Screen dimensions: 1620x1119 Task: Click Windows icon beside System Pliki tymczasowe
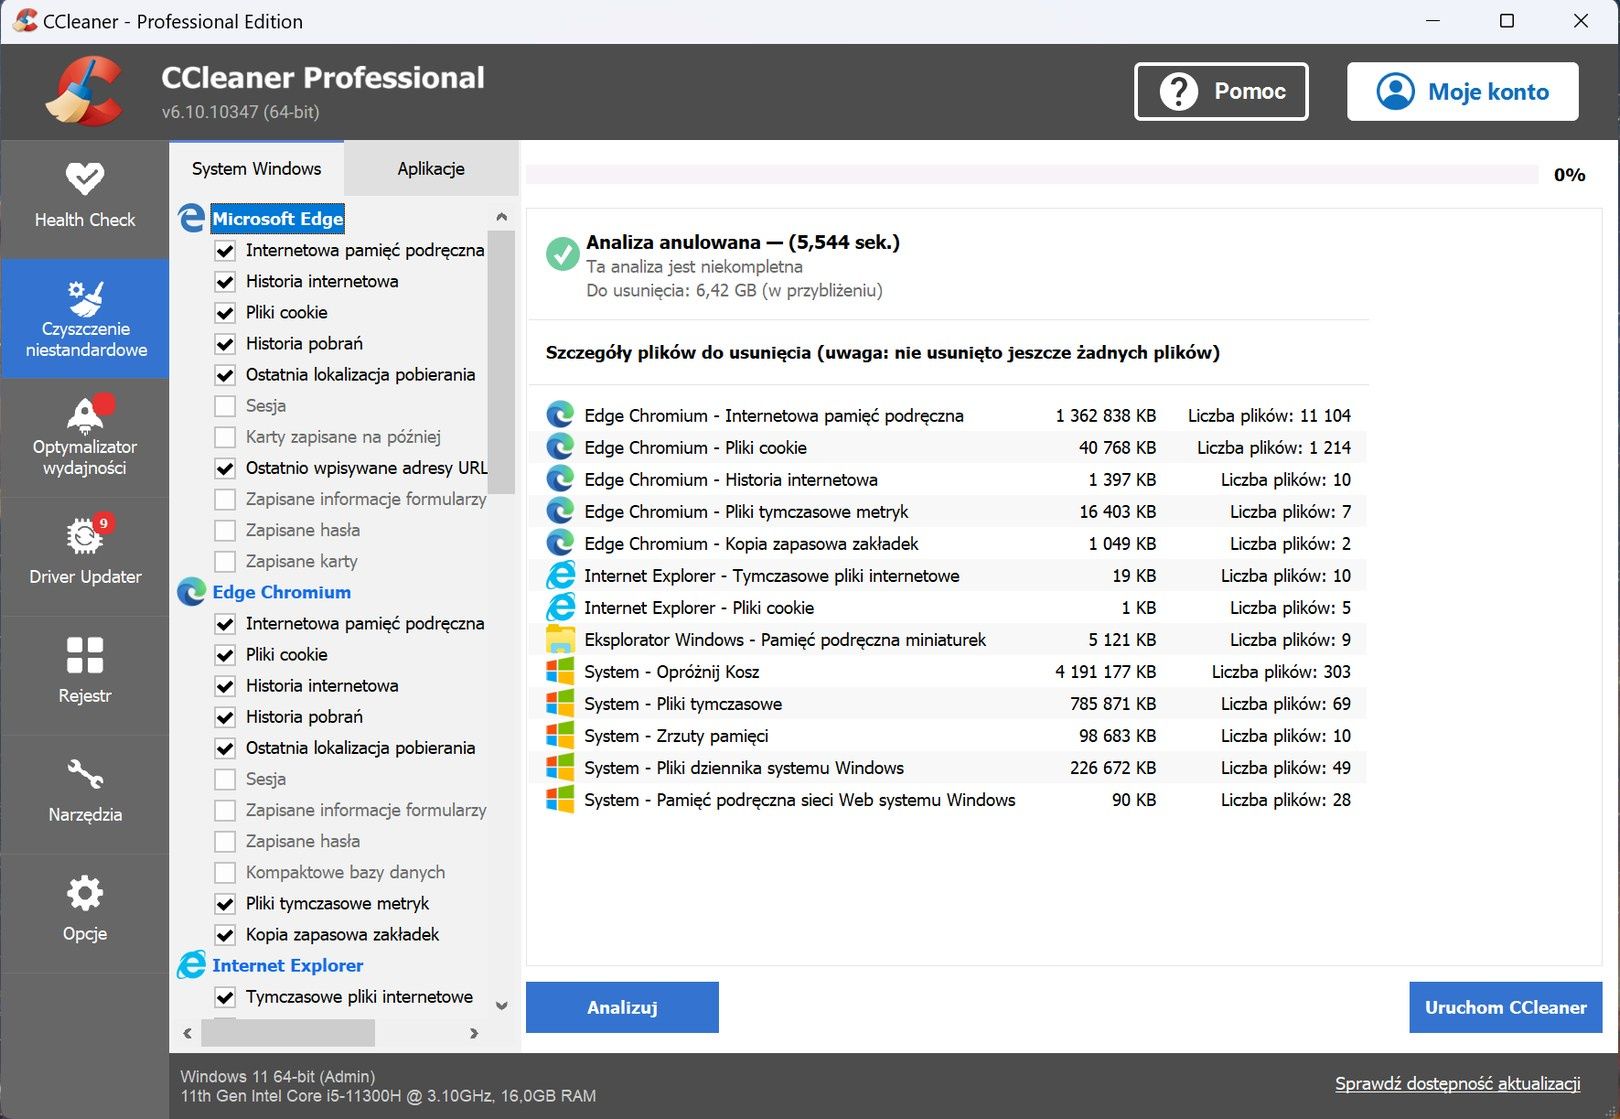point(560,703)
